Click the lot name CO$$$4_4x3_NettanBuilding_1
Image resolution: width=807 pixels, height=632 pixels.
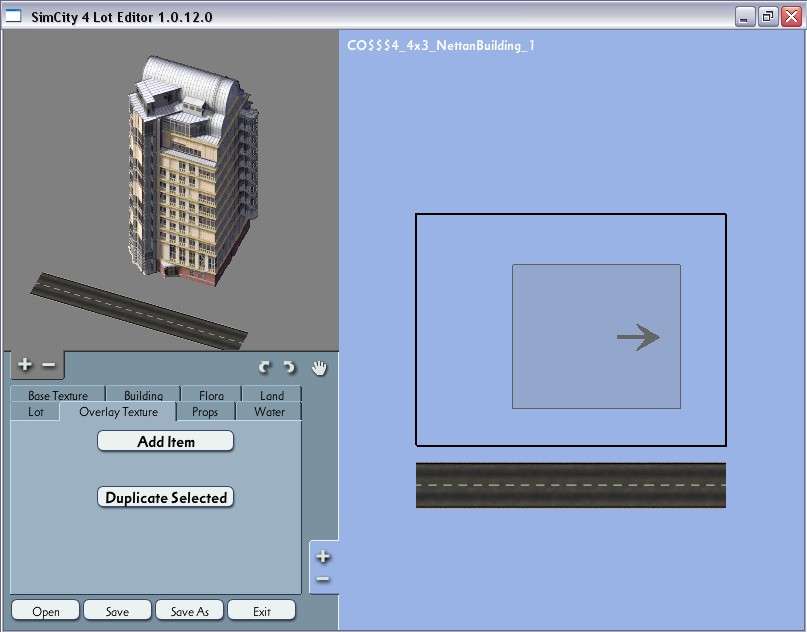click(x=441, y=45)
